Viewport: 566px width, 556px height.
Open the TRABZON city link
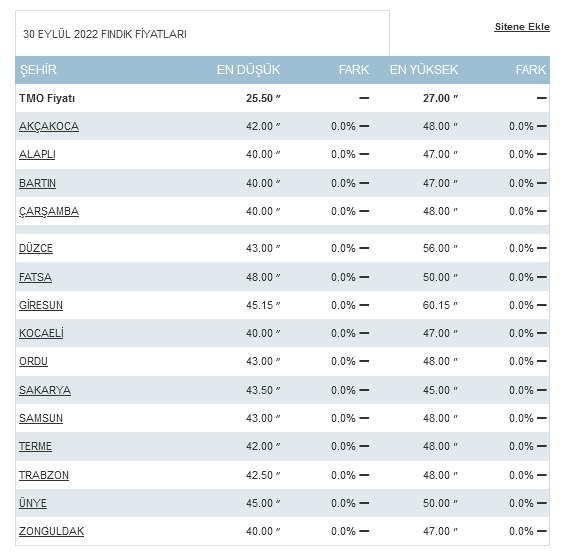(44, 475)
